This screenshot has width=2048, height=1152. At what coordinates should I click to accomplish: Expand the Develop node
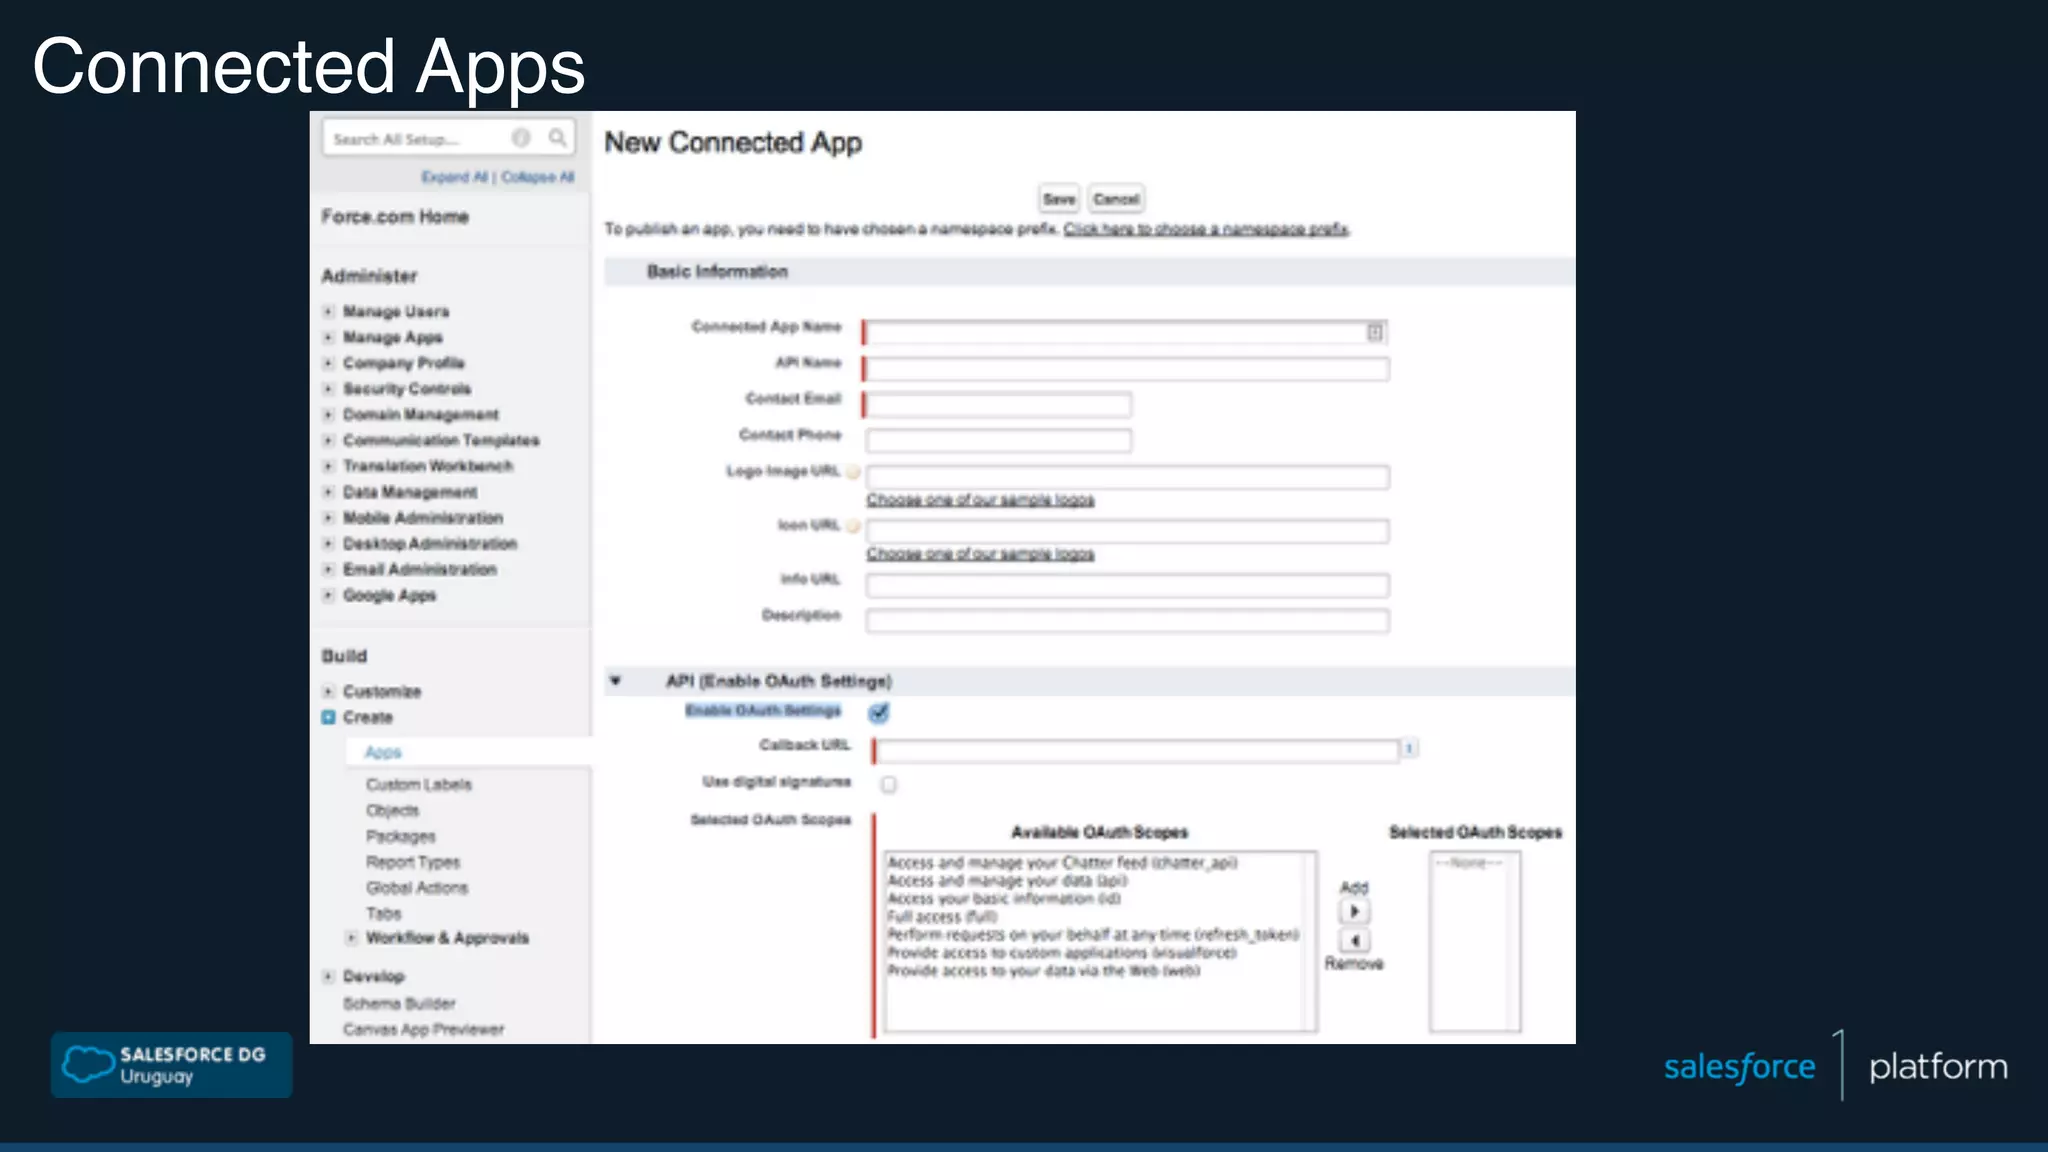click(328, 976)
